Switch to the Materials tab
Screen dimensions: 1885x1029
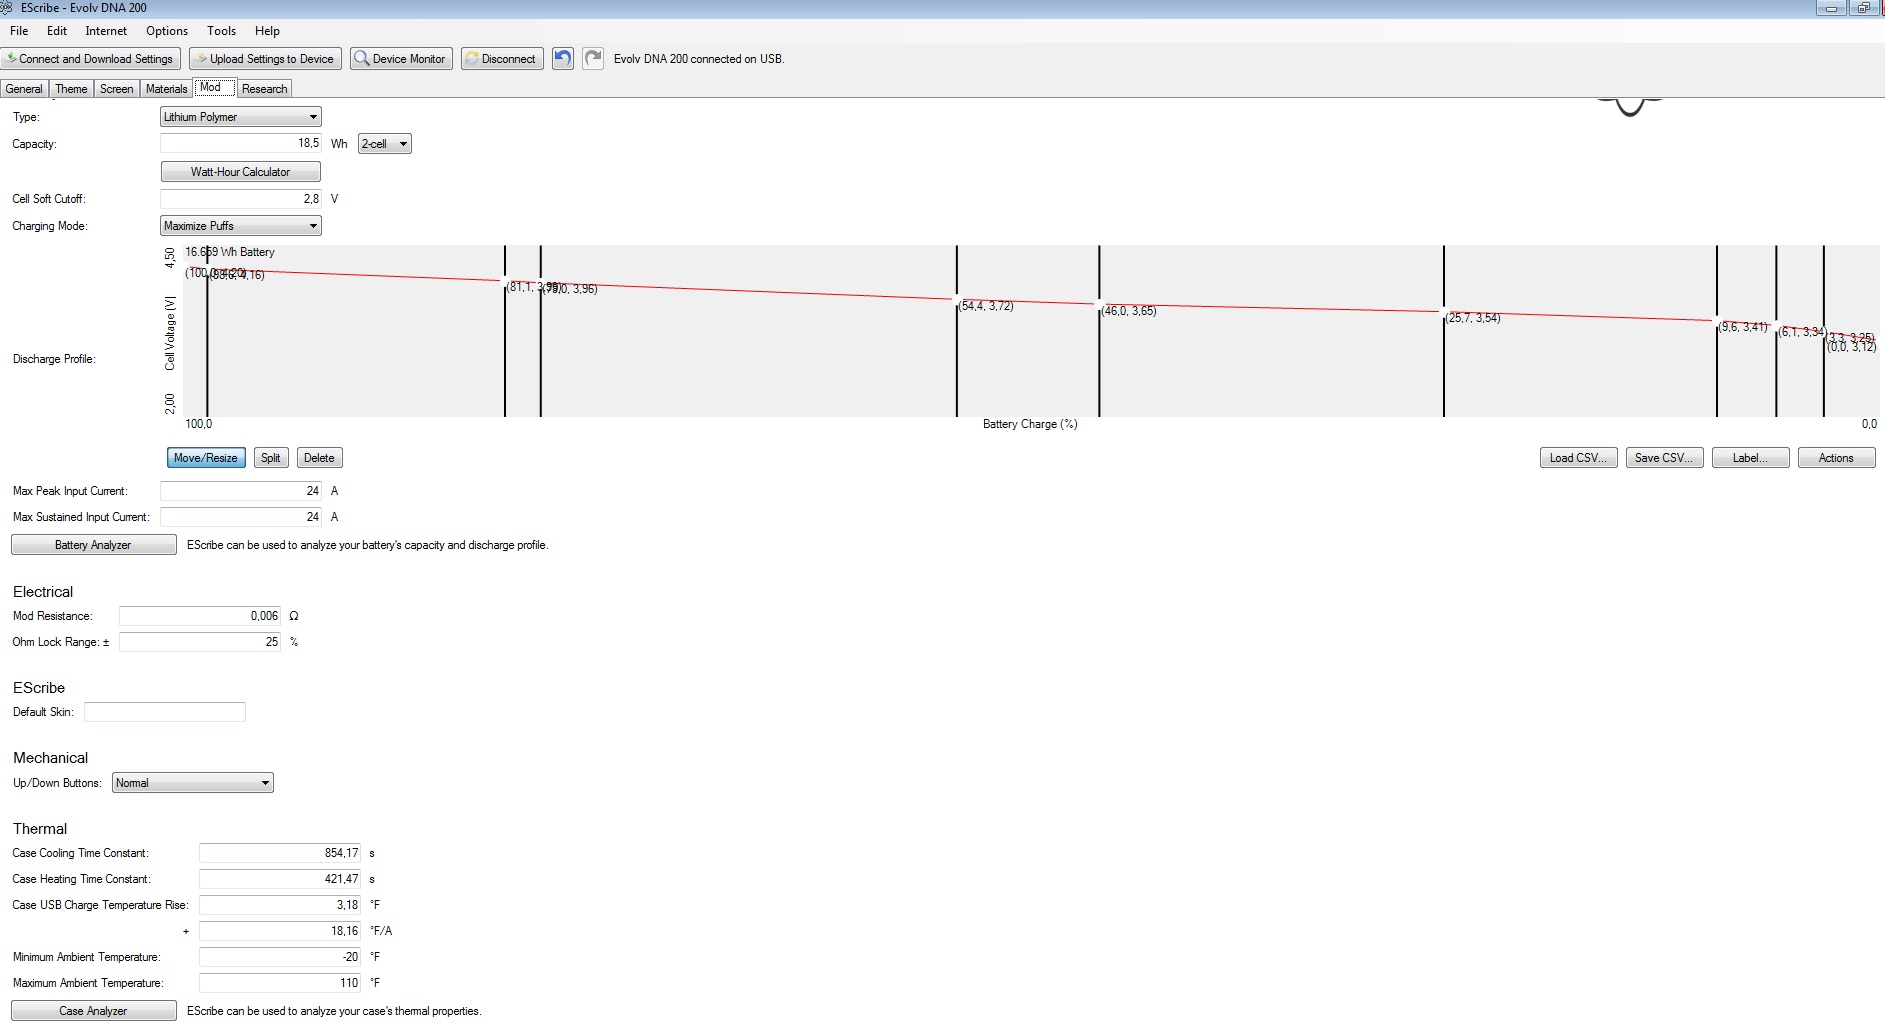[166, 89]
